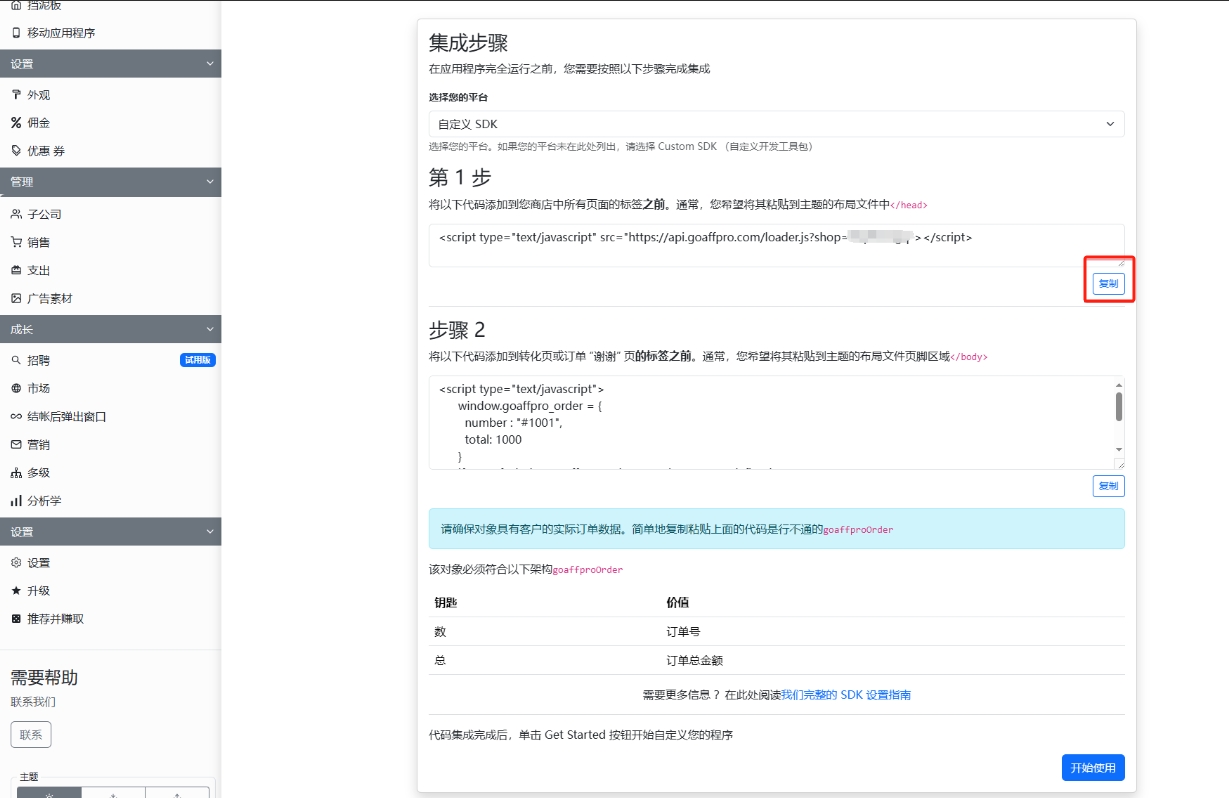Click the 钥匙 column header

tap(446, 603)
